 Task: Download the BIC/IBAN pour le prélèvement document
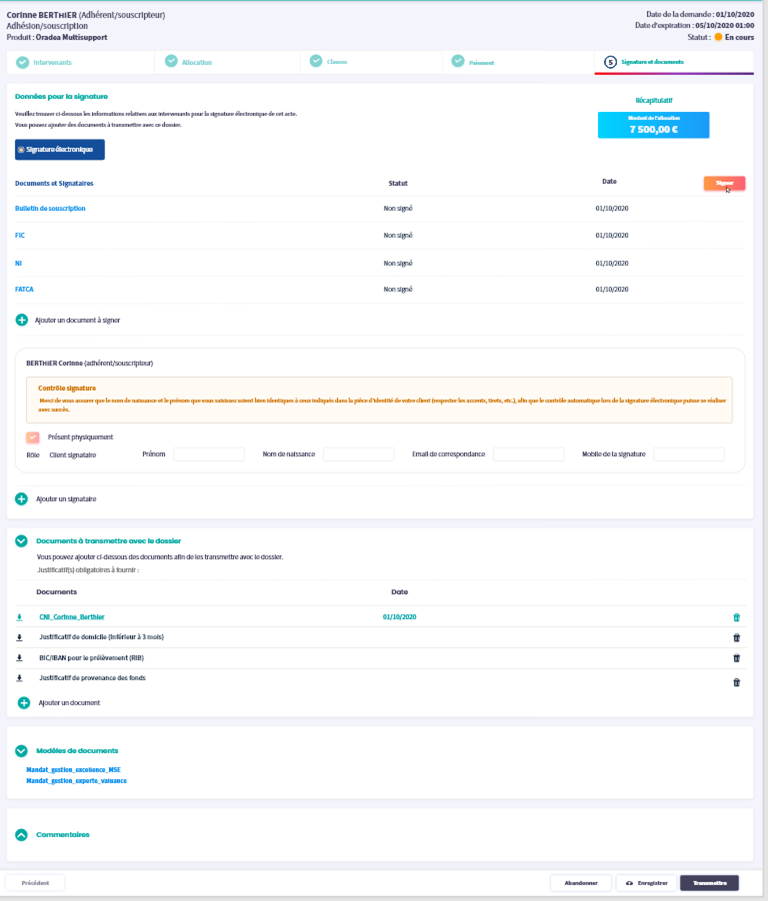[x=19, y=658]
